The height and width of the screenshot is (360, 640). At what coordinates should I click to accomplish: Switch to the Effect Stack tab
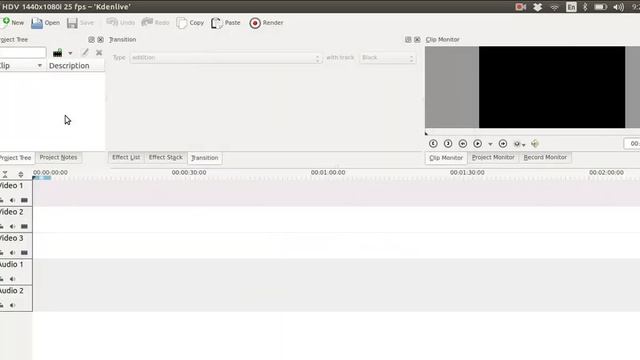(x=166, y=158)
